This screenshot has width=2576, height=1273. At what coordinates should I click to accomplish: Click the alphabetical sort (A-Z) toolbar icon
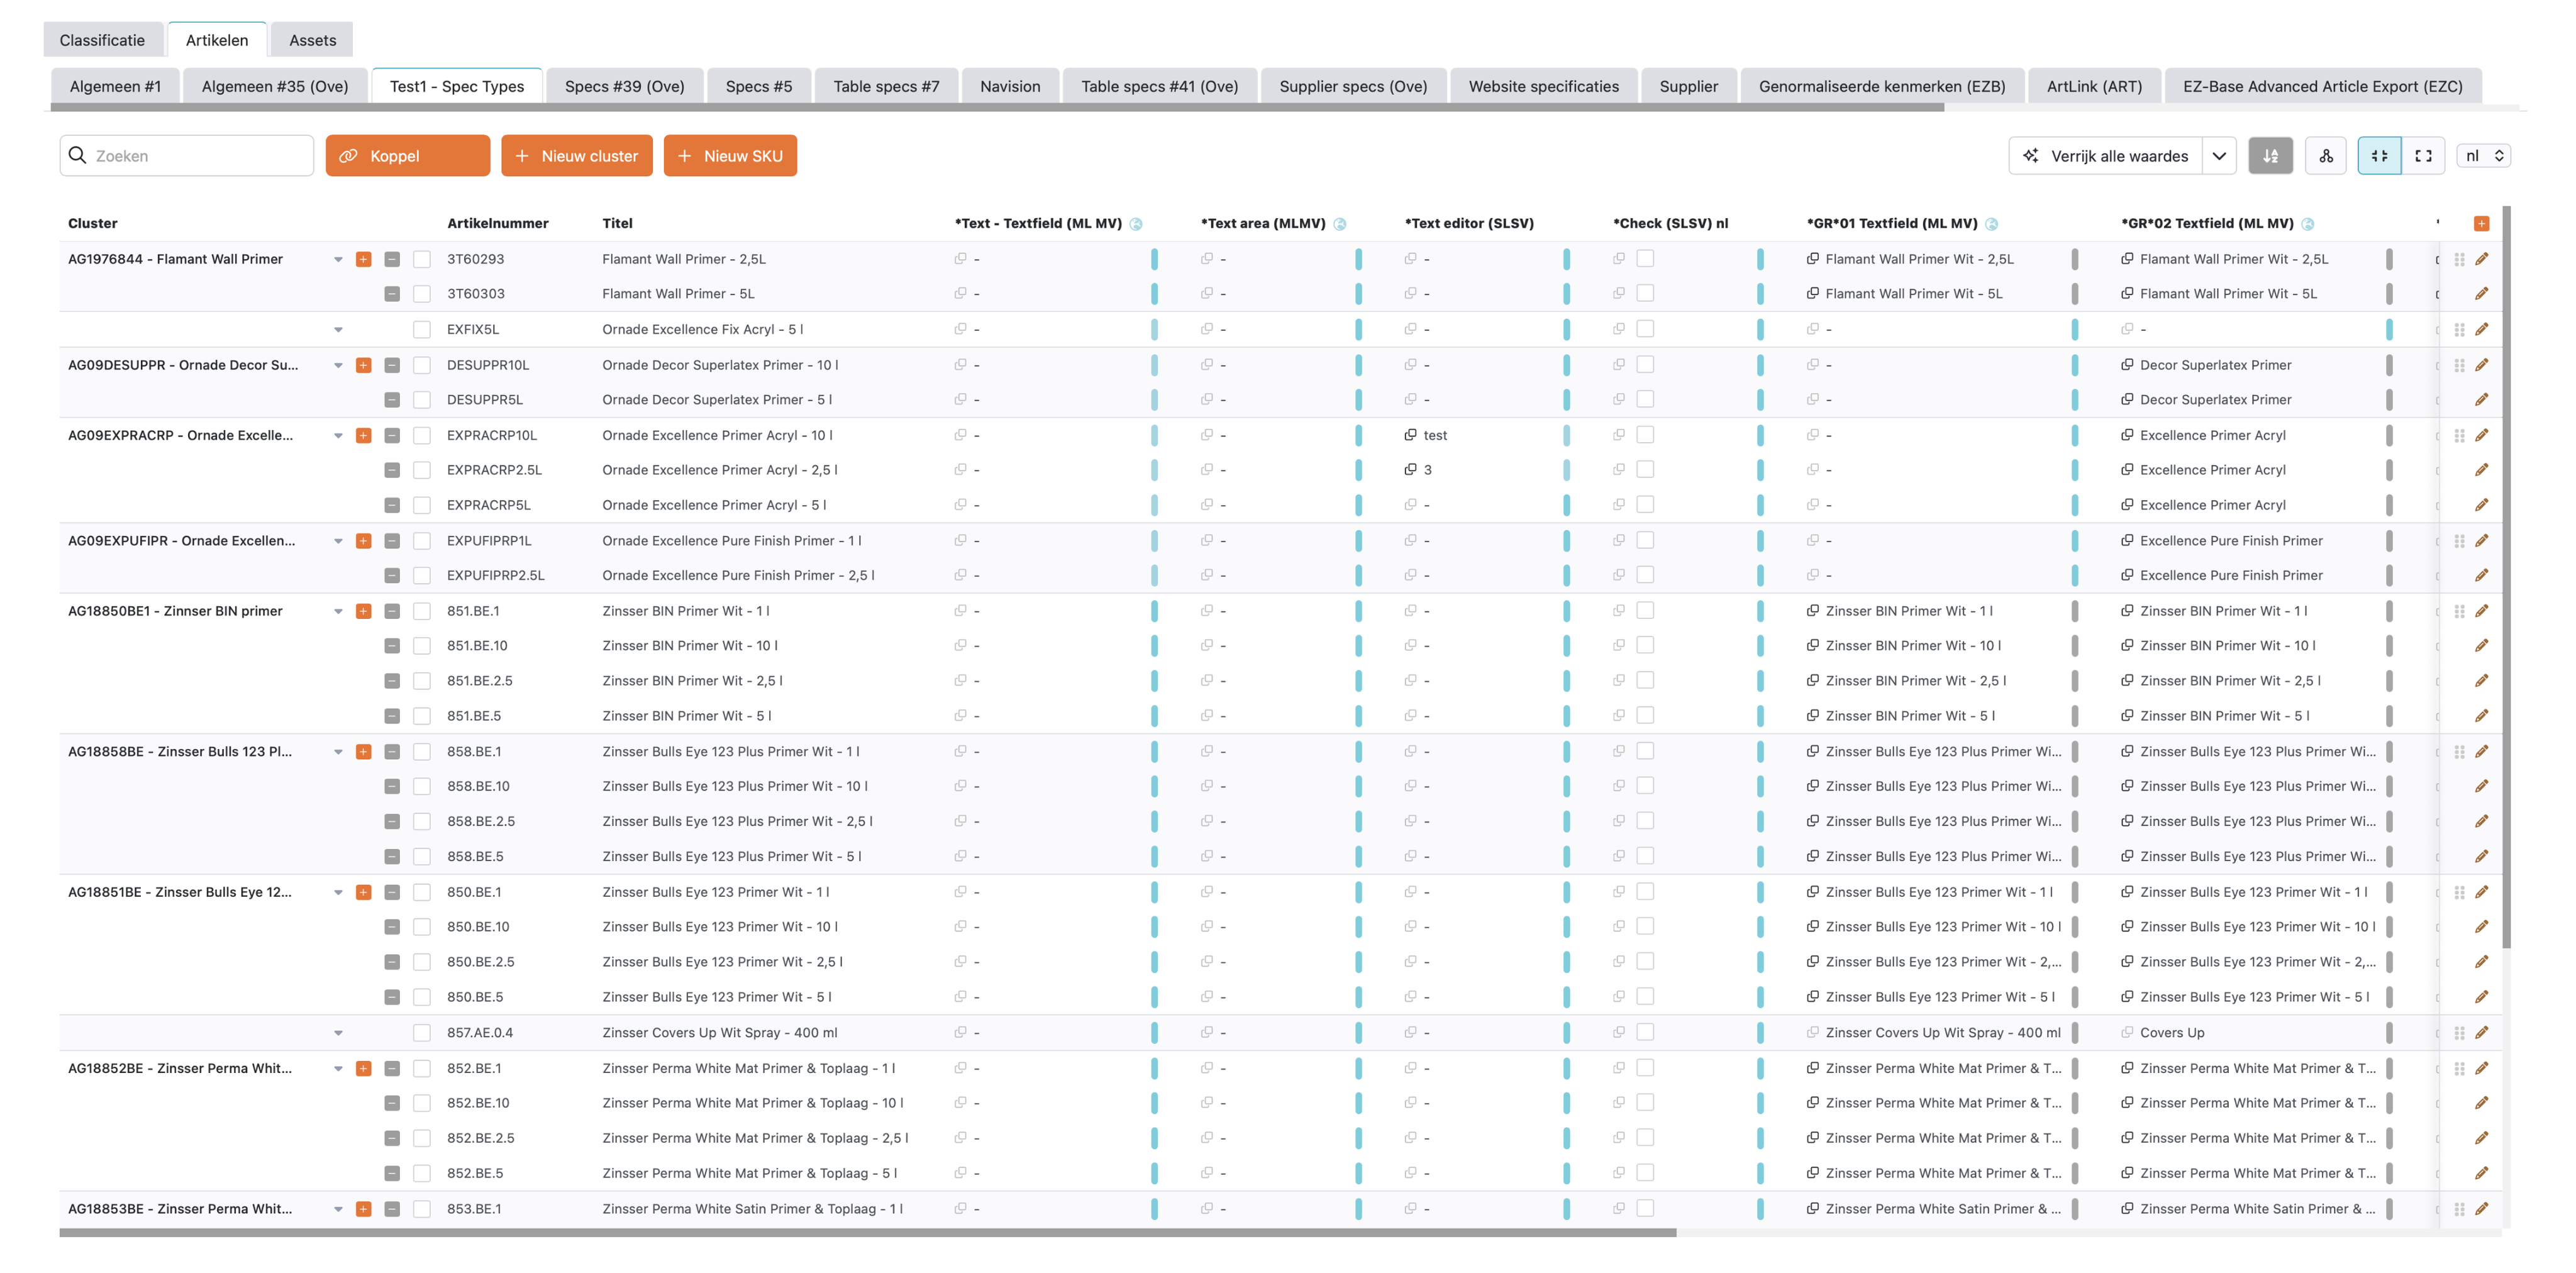(2270, 156)
